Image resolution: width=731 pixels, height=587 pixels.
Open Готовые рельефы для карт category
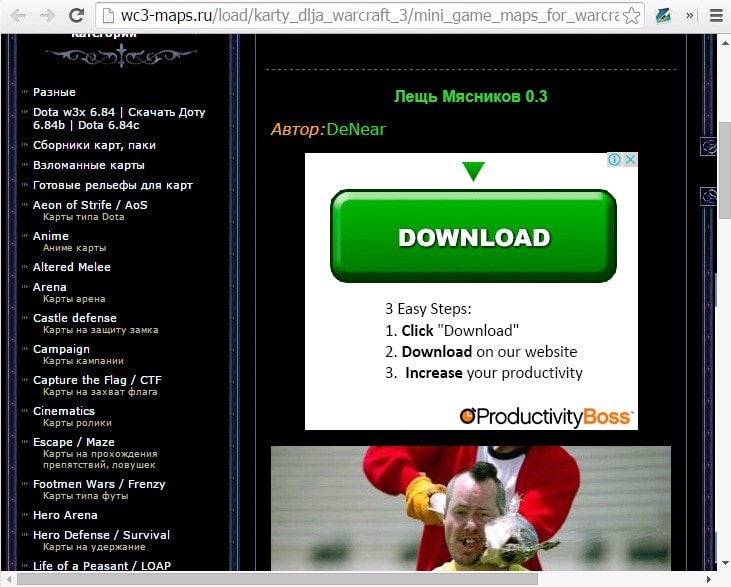coord(112,186)
